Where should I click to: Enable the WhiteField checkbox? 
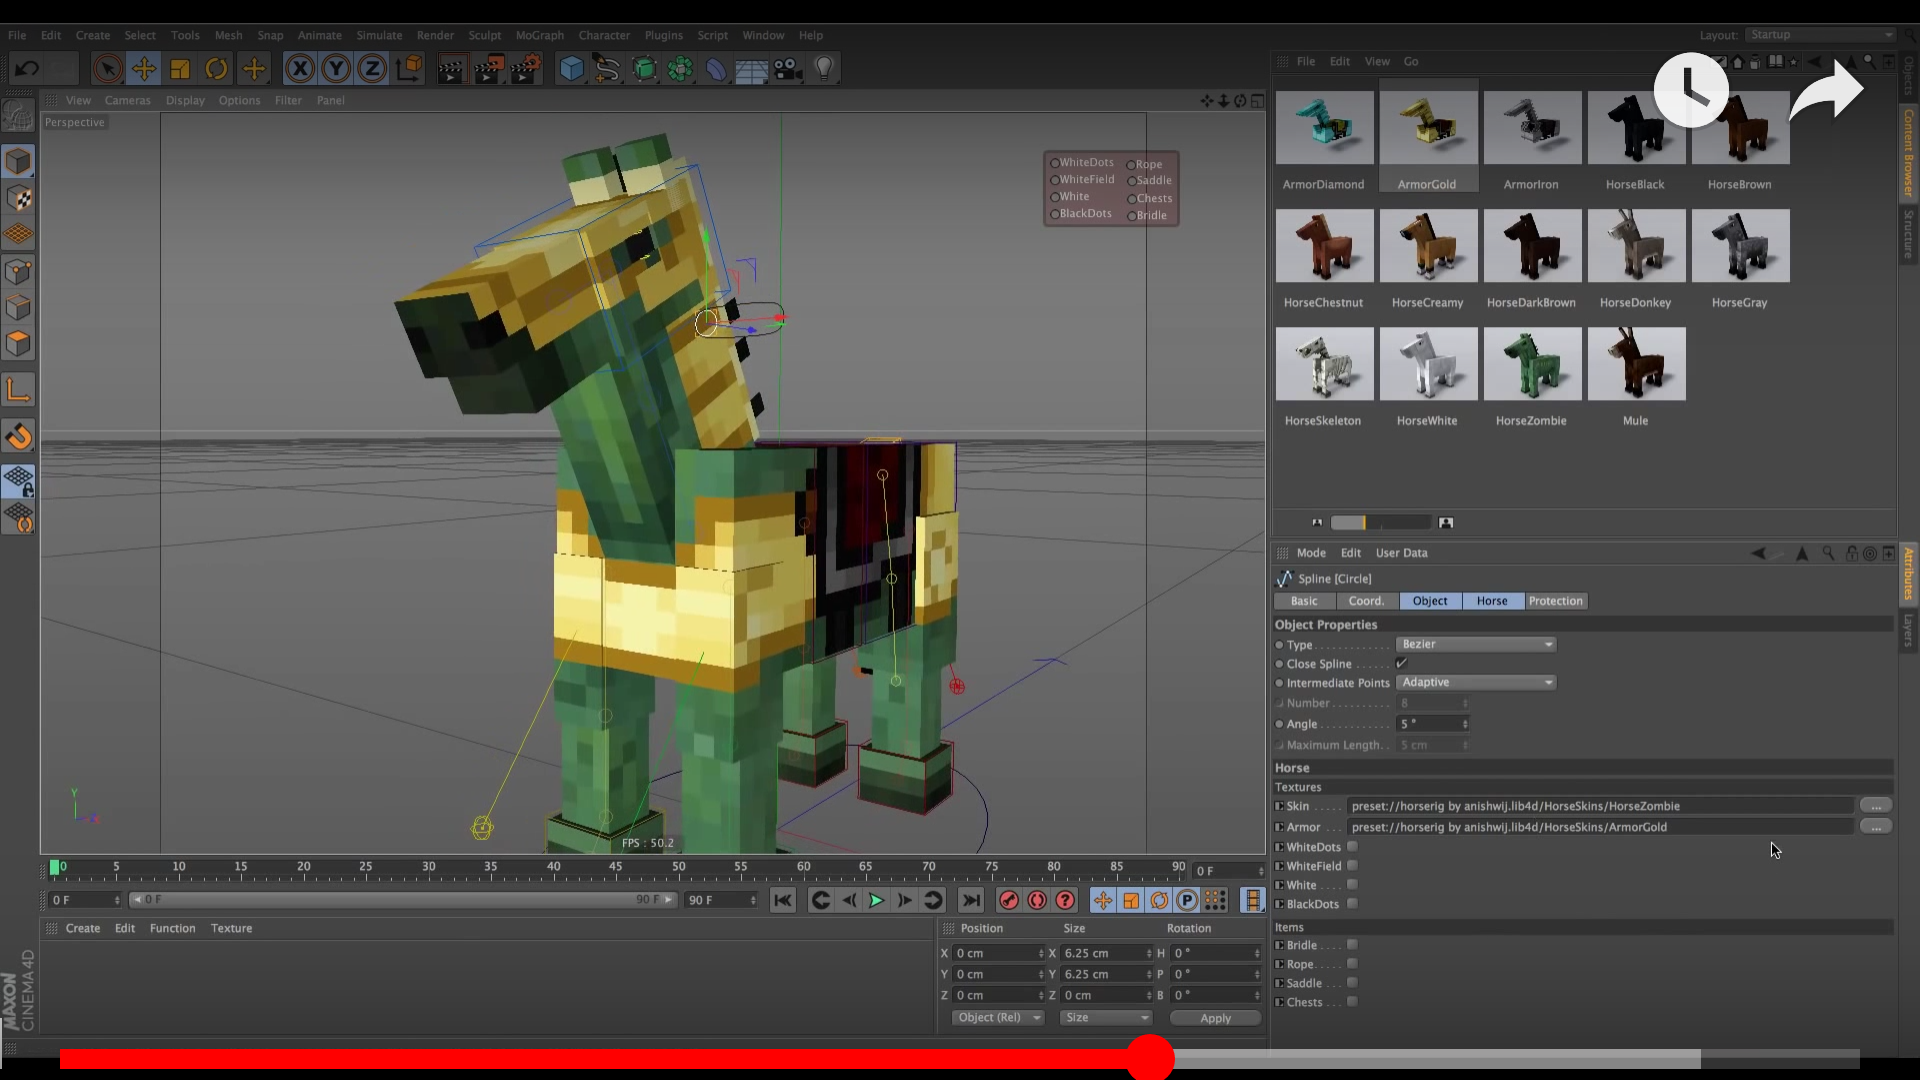tap(1352, 866)
